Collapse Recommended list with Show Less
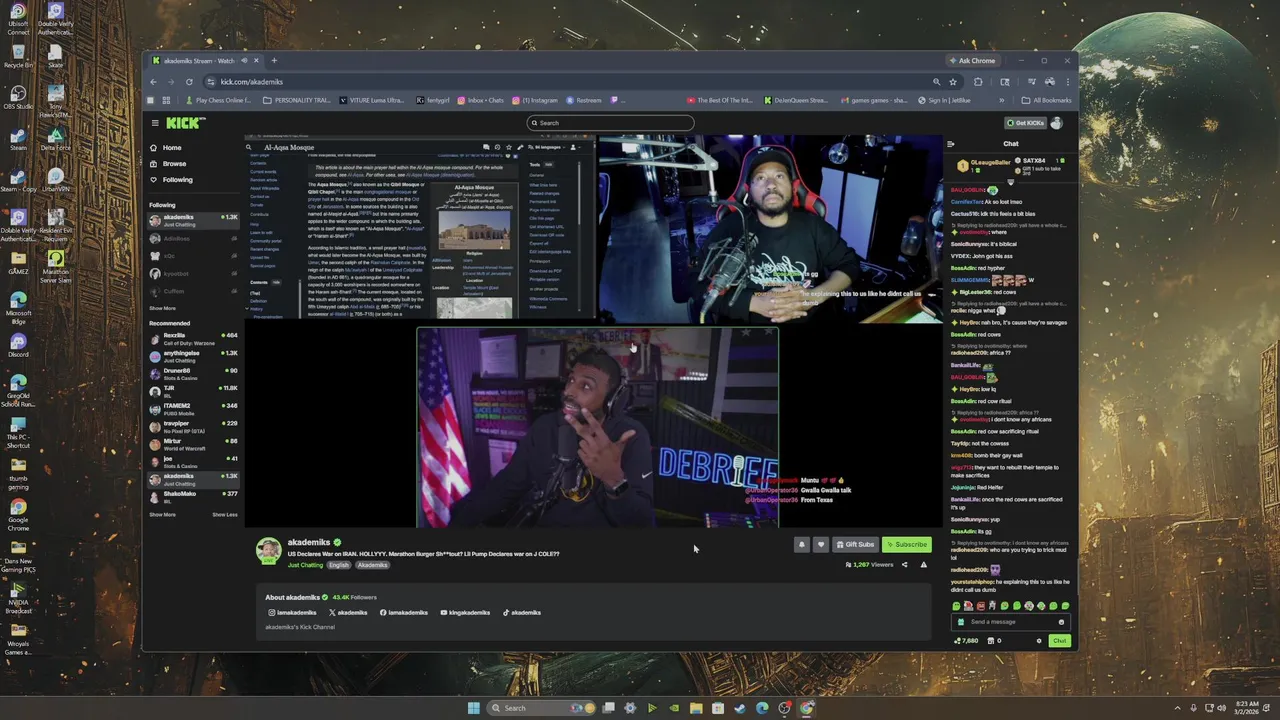This screenshot has width=1280, height=720. [225, 514]
